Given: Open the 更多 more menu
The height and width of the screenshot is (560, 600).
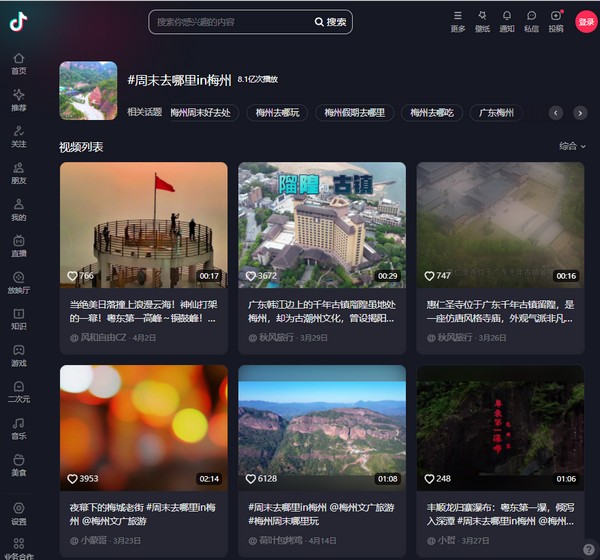Looking at the screenshot, I should pos(458,20).
